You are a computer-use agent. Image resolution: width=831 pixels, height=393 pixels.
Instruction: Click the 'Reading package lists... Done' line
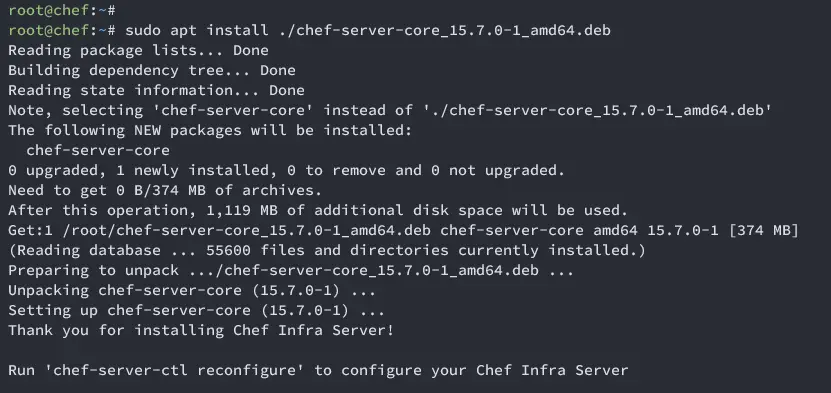[138, 50]
